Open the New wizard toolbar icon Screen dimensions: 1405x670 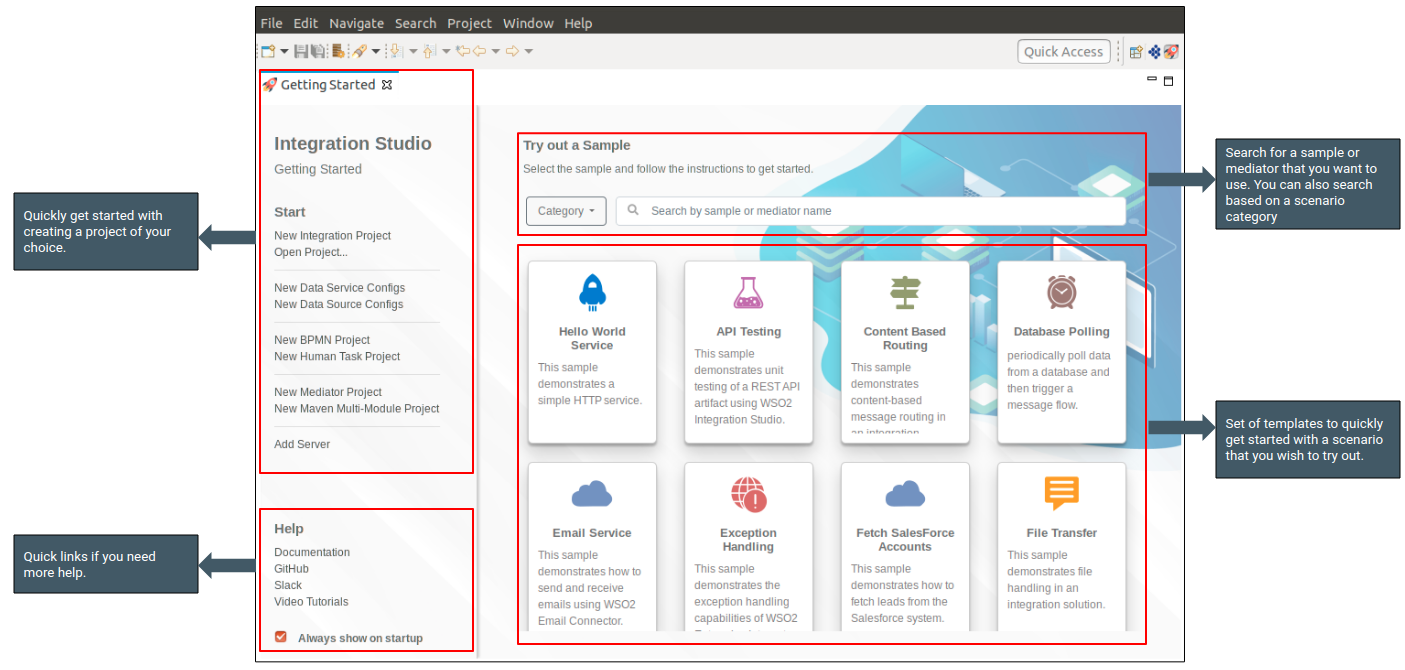click(266, 51)
